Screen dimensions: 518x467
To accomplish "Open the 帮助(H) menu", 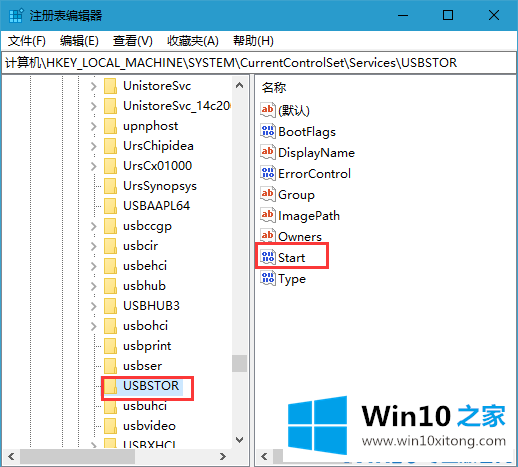I will pos(253,41).
